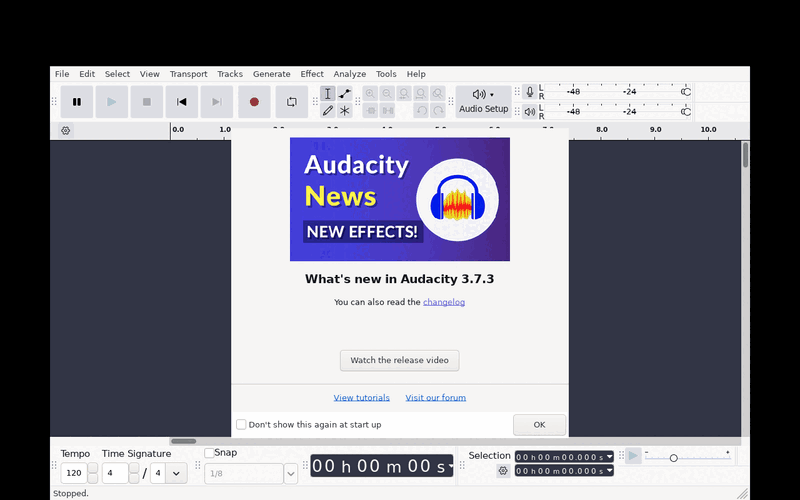The height and width of the screenshot is (500, 800).
Task: Follow the Visit our forum link
Action: tap(436, 397)
